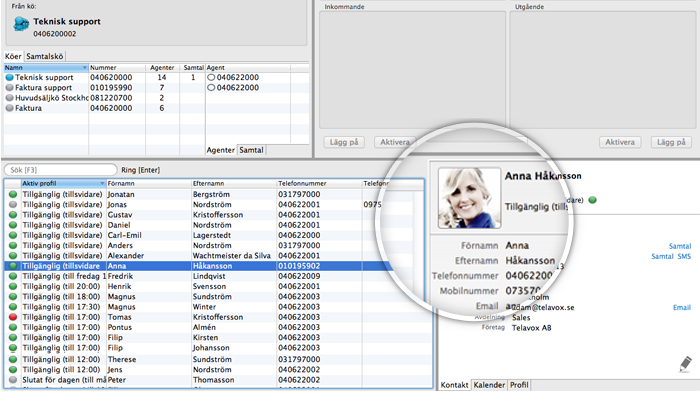Select first agent radio button 040622000
Viewport: 700px width, 393px height.
click(x=211, y=77)
